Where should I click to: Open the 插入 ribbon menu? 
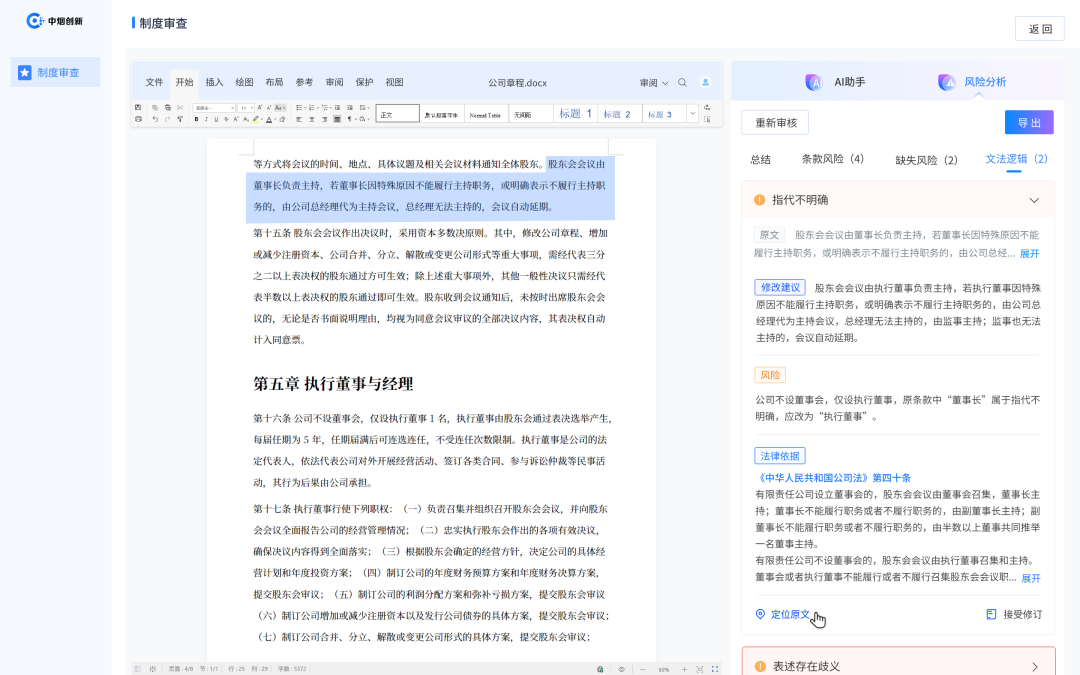click(x=212, y=82)
